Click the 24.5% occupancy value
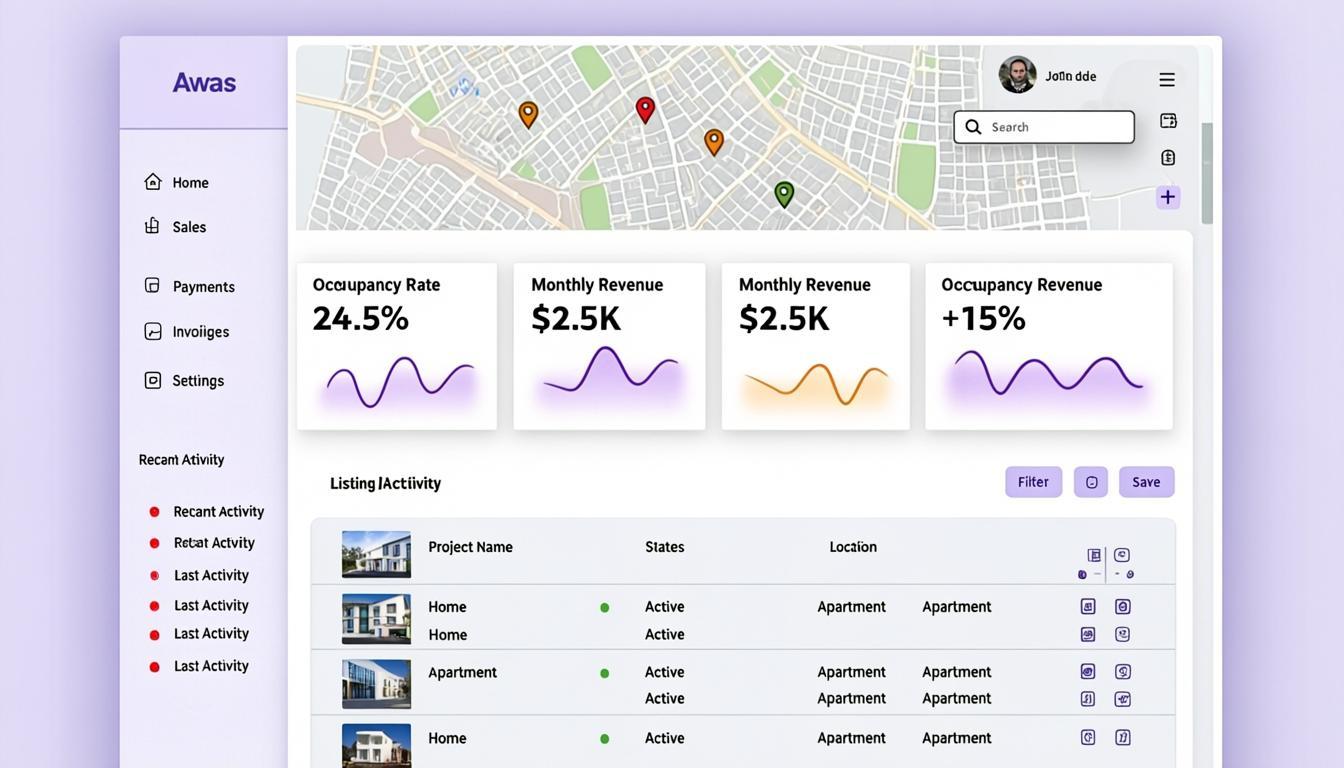This screenshot has width=1344, height=768. tap(361, 319)
